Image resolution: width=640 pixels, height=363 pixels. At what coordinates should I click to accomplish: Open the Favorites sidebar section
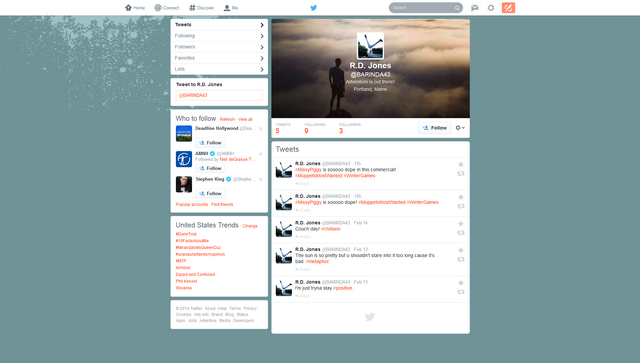point(219,58)
